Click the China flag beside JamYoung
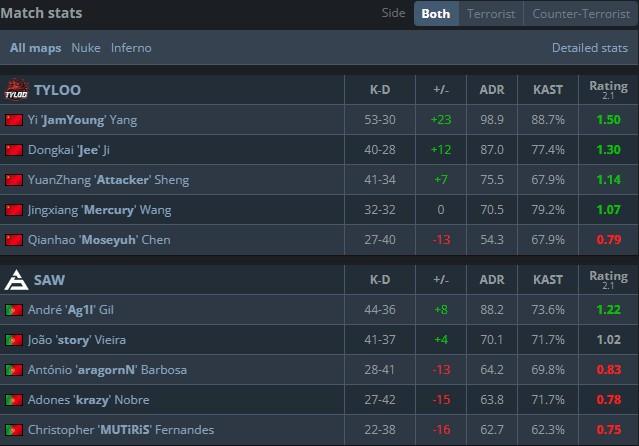This screenshot has width=639, height=446. (x=14, y=120)
